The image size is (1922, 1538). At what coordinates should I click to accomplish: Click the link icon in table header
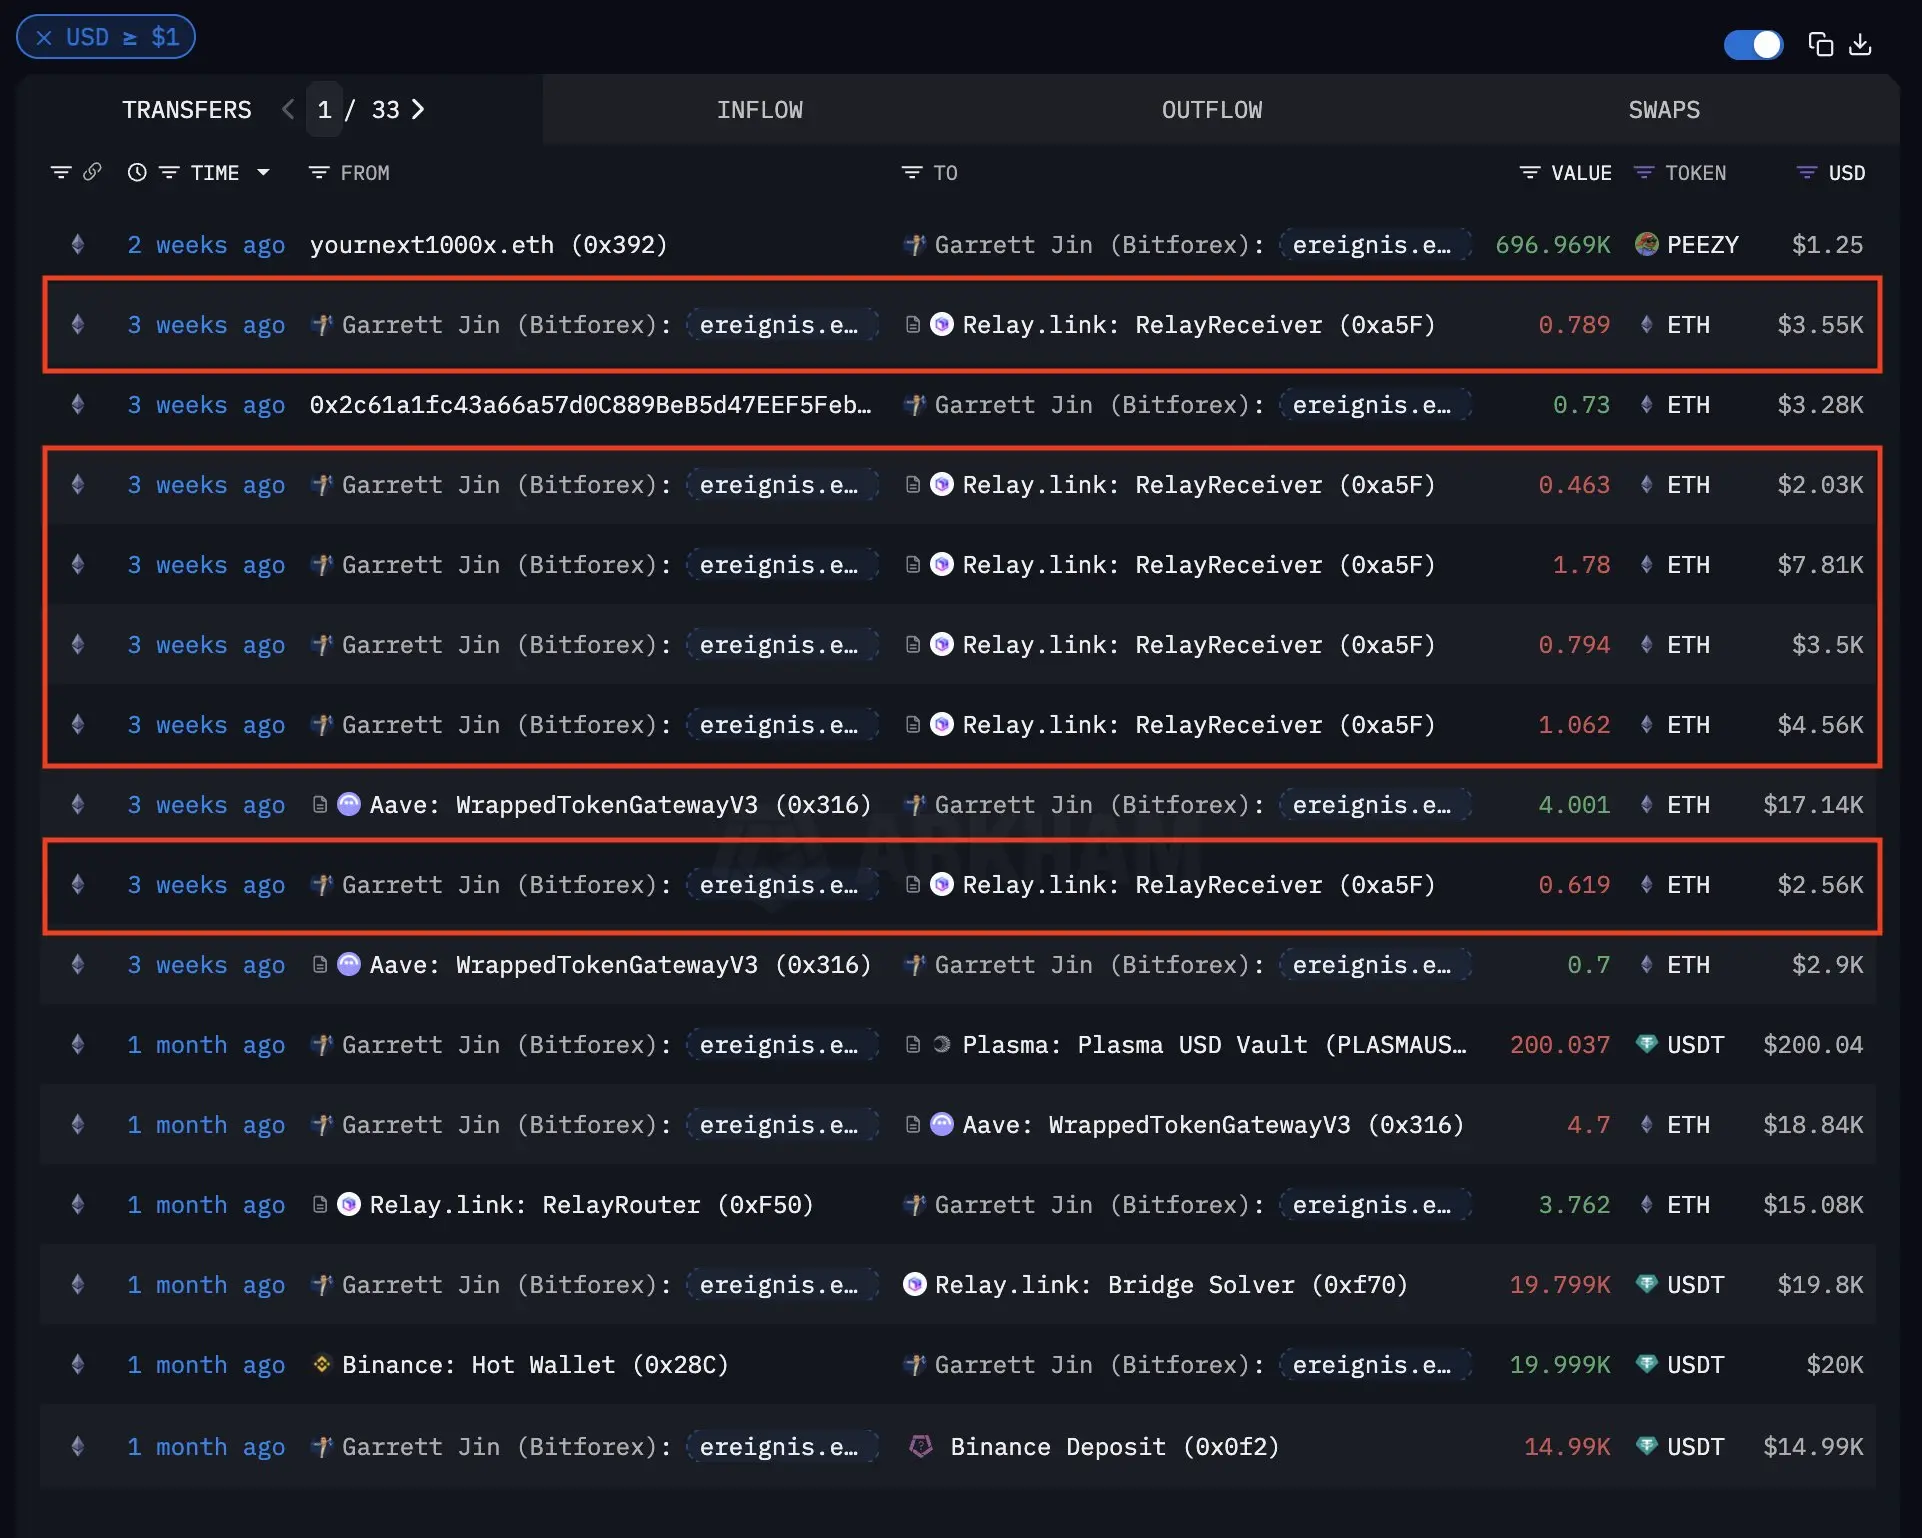[x=92, y=172]
